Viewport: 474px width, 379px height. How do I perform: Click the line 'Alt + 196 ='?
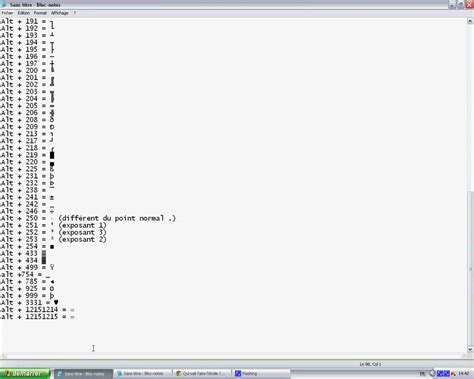click(27, 57)
